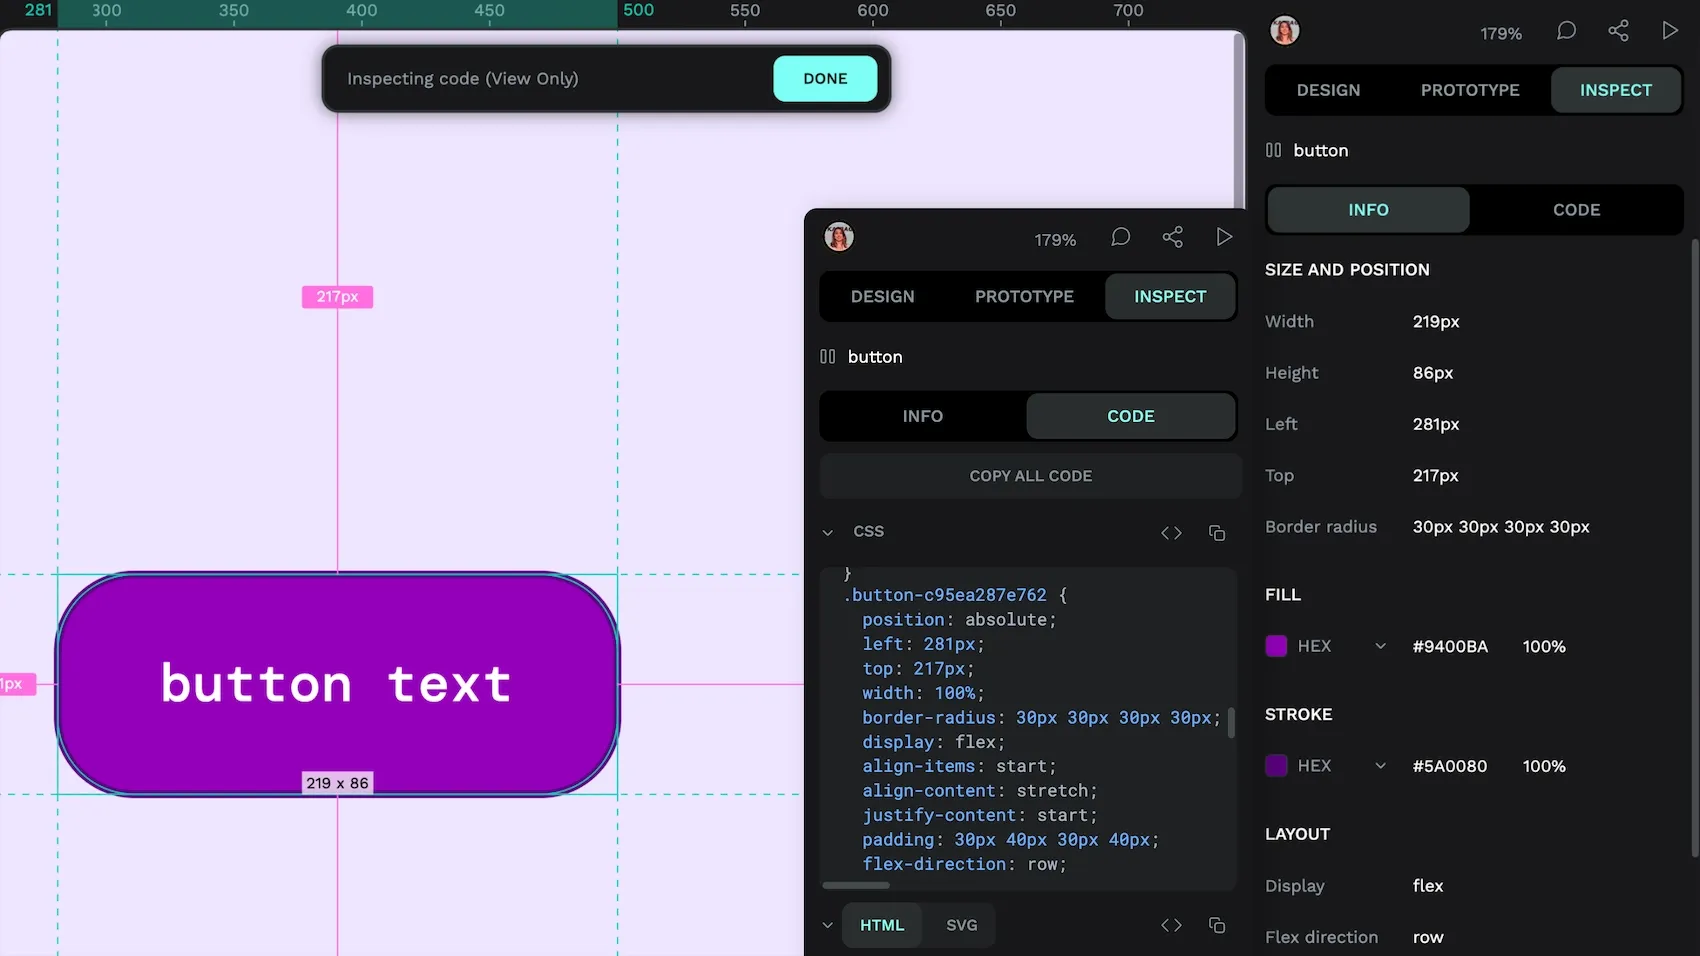Click fill hex value #9400BA
The width and height of the screenshot is (1700, 956).
click(1450, 647)
